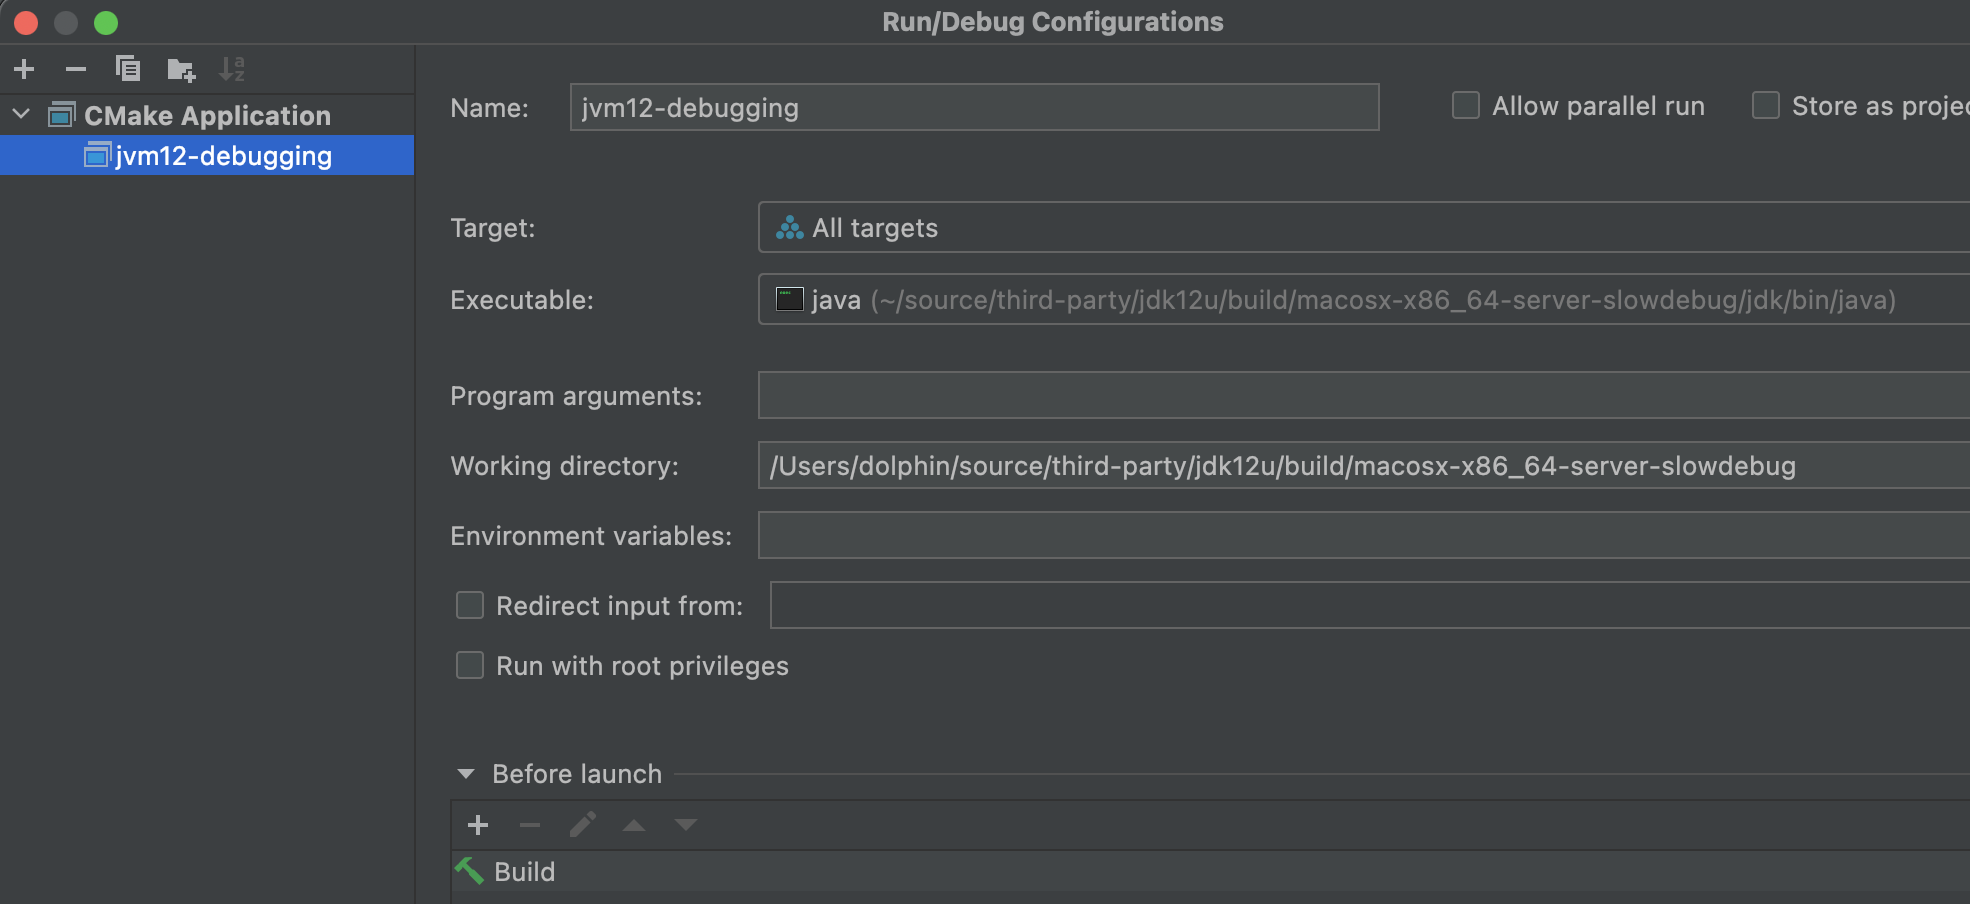Move Before launch task up
The height and width of the screenshot is (904, 1970).
tap(634, 825)
